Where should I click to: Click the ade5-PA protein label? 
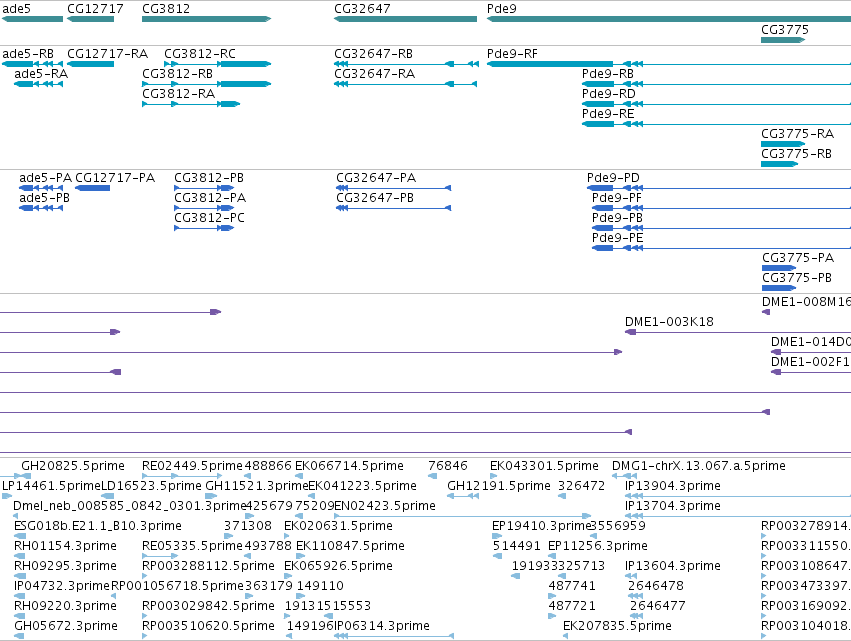click(x=45, y=178)
